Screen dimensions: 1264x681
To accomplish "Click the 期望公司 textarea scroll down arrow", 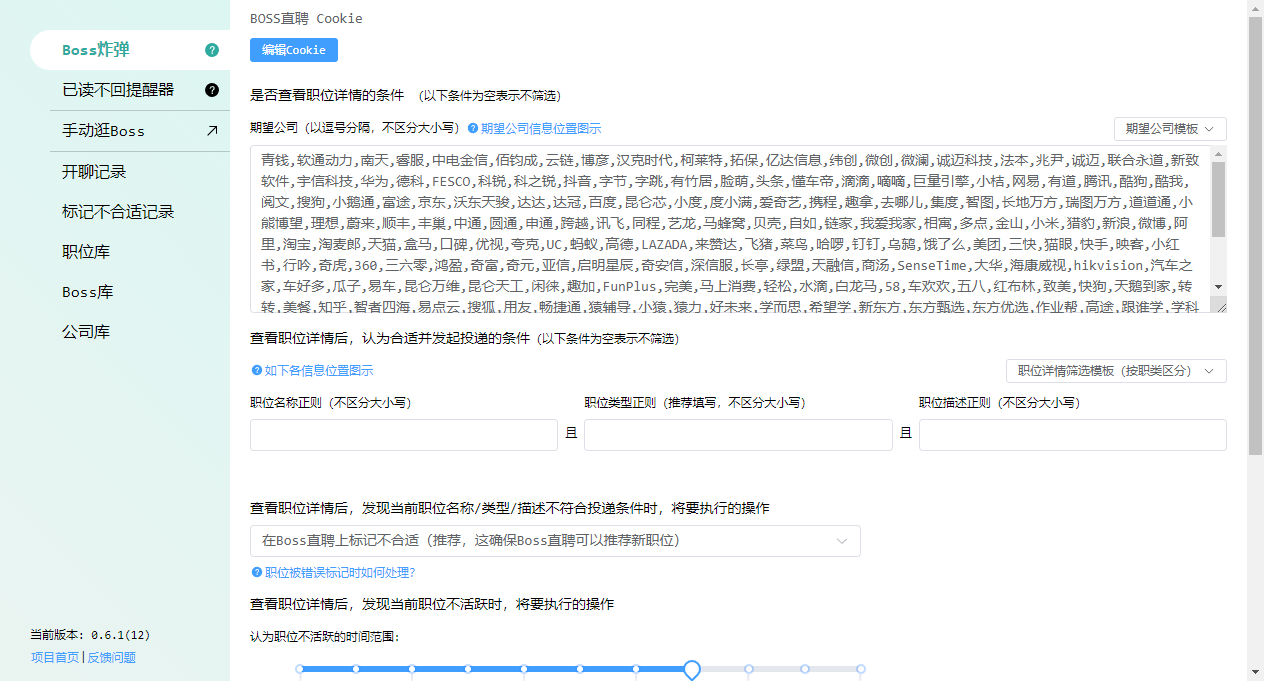I will (1218, 287).
